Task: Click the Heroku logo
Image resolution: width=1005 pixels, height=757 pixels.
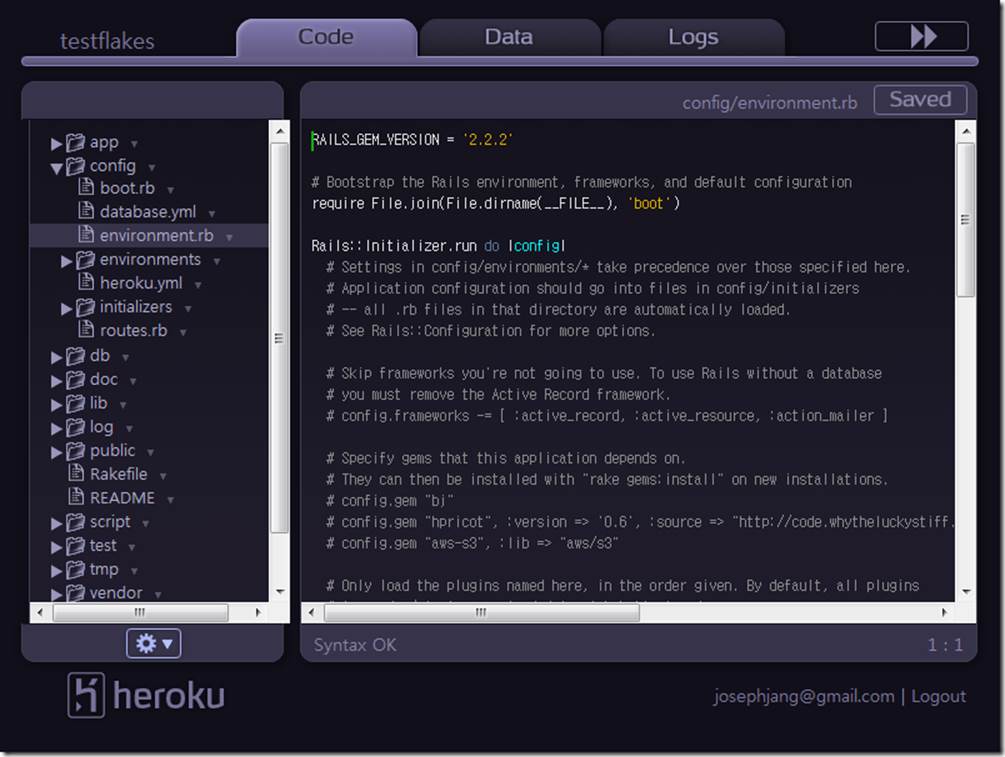Action: [x=146, y=695]
